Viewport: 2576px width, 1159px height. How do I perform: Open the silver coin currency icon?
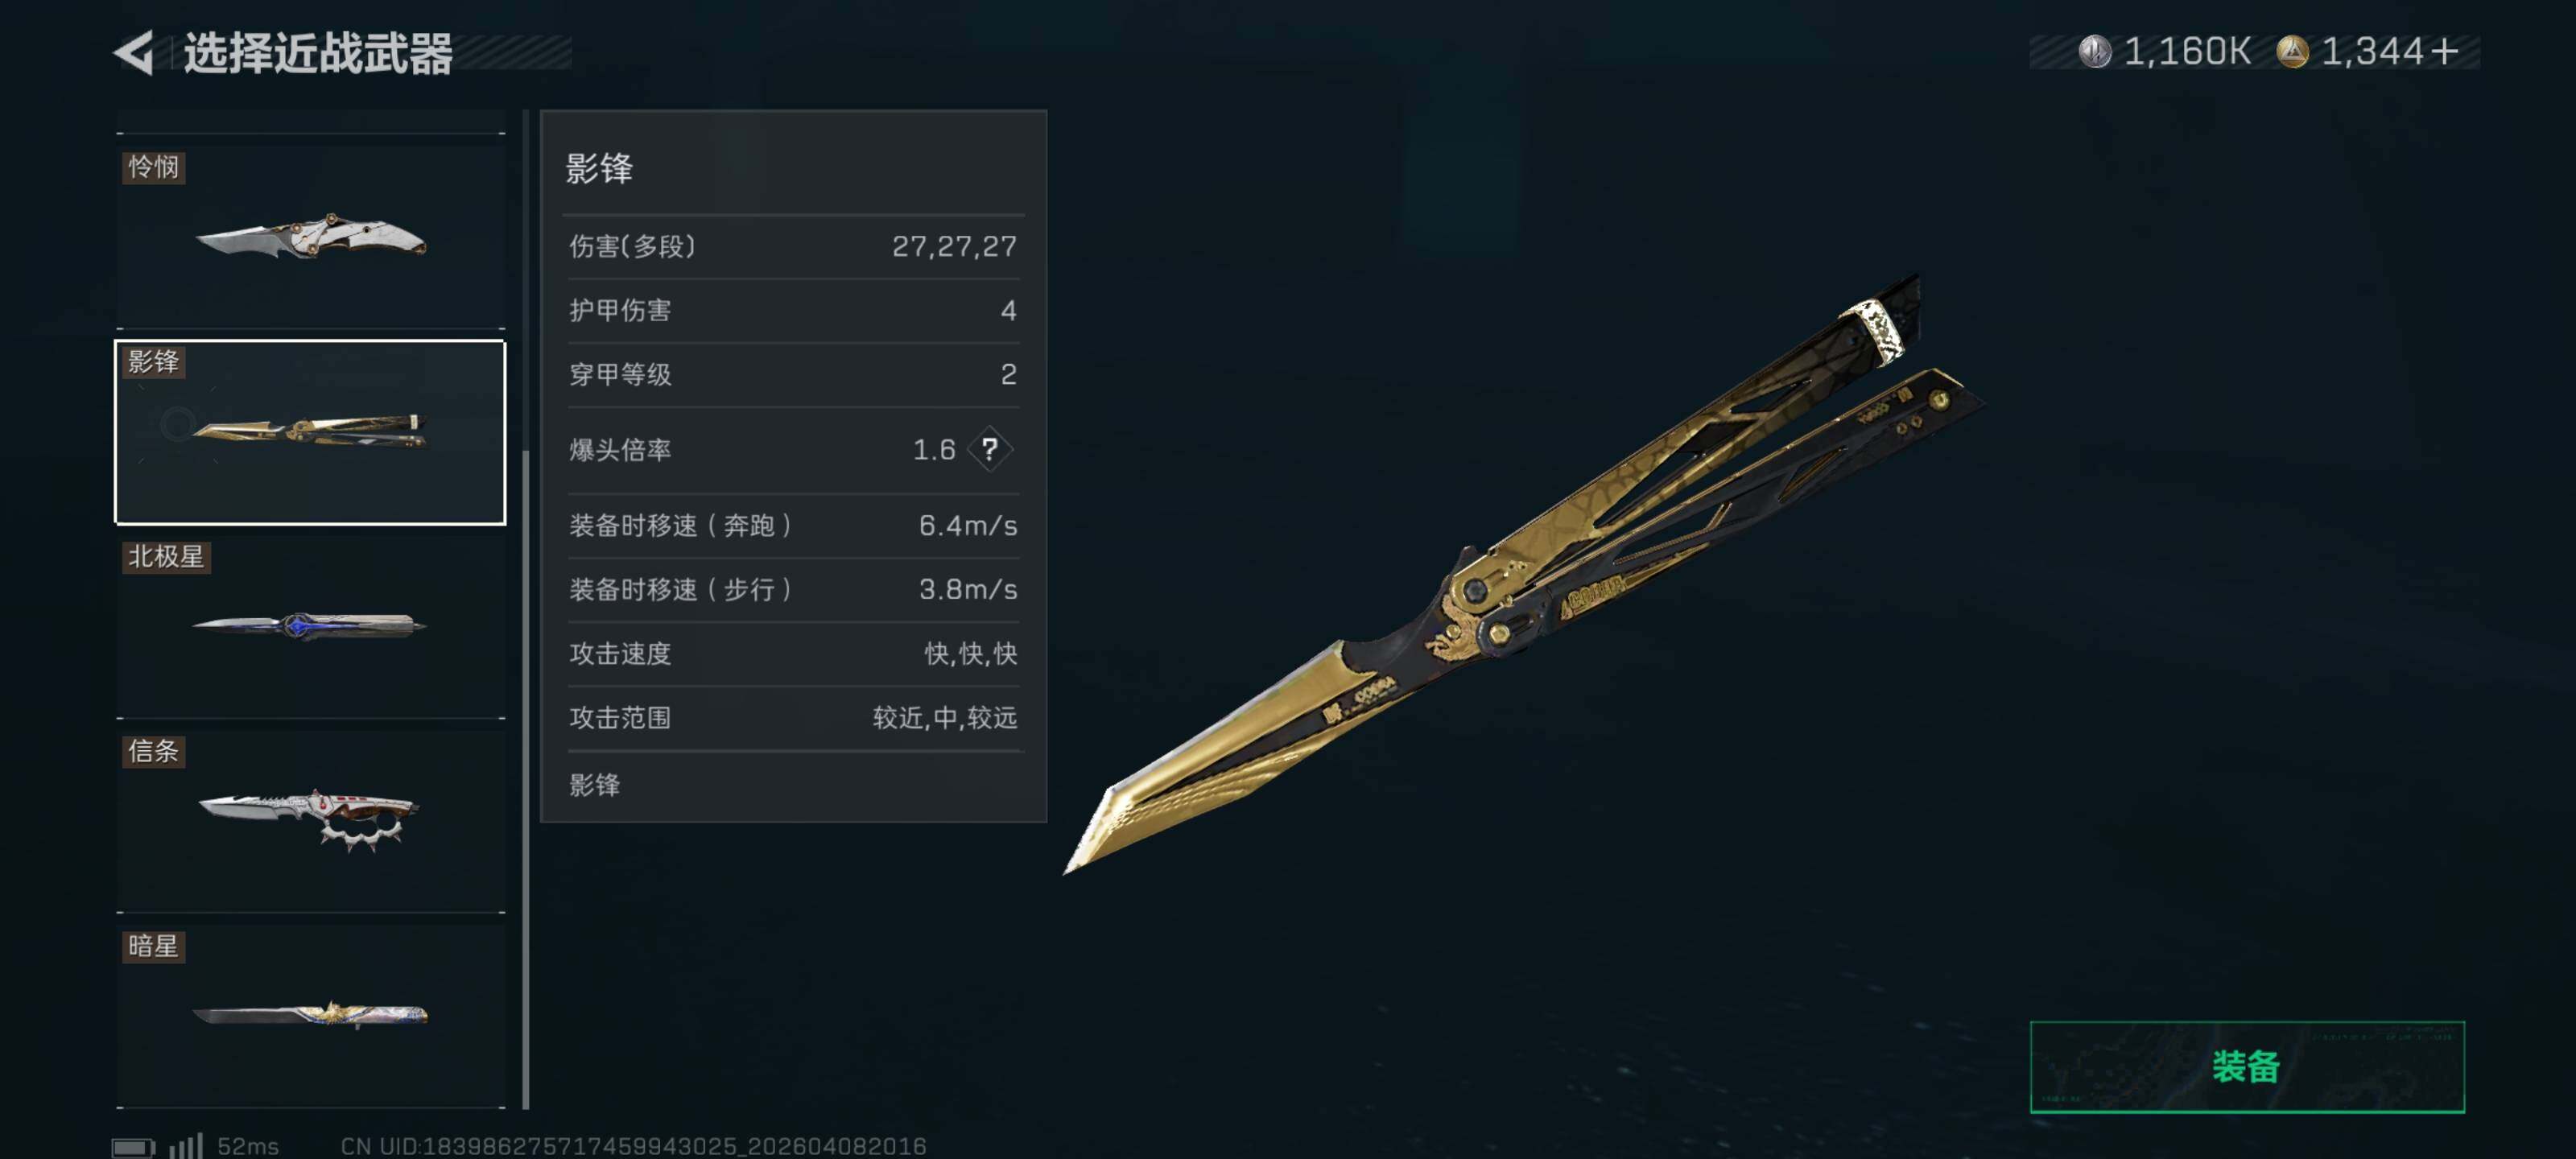(x=2094, y=51)
